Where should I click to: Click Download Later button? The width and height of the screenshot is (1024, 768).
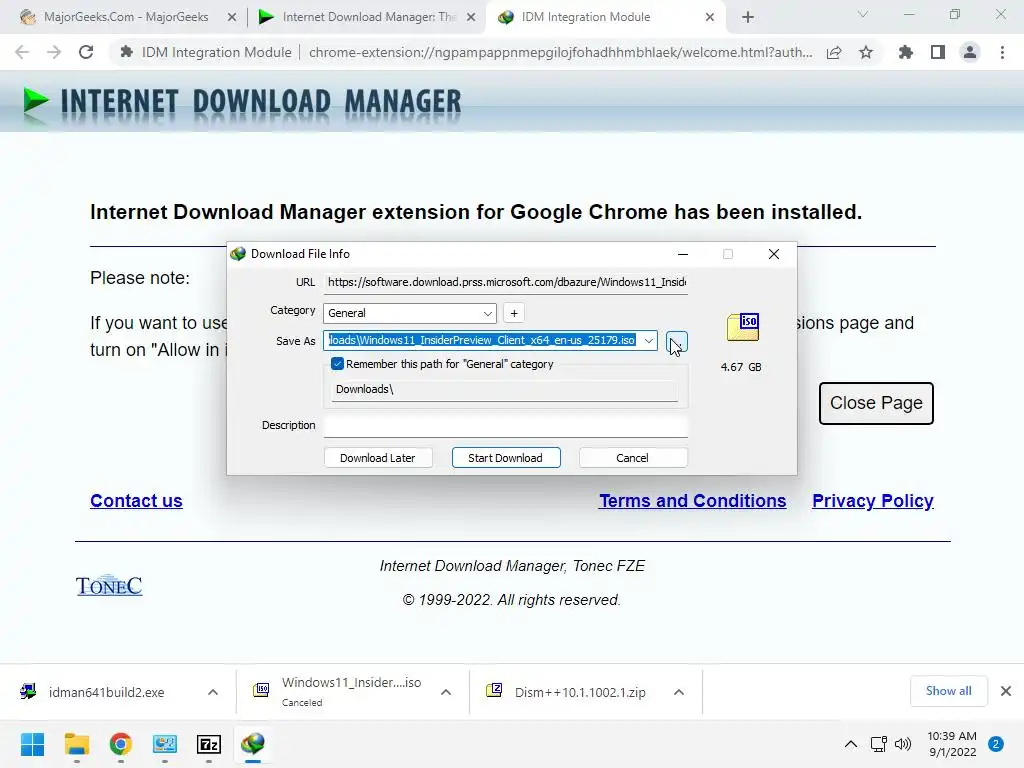pyautogui.click(x=378, y=458)
